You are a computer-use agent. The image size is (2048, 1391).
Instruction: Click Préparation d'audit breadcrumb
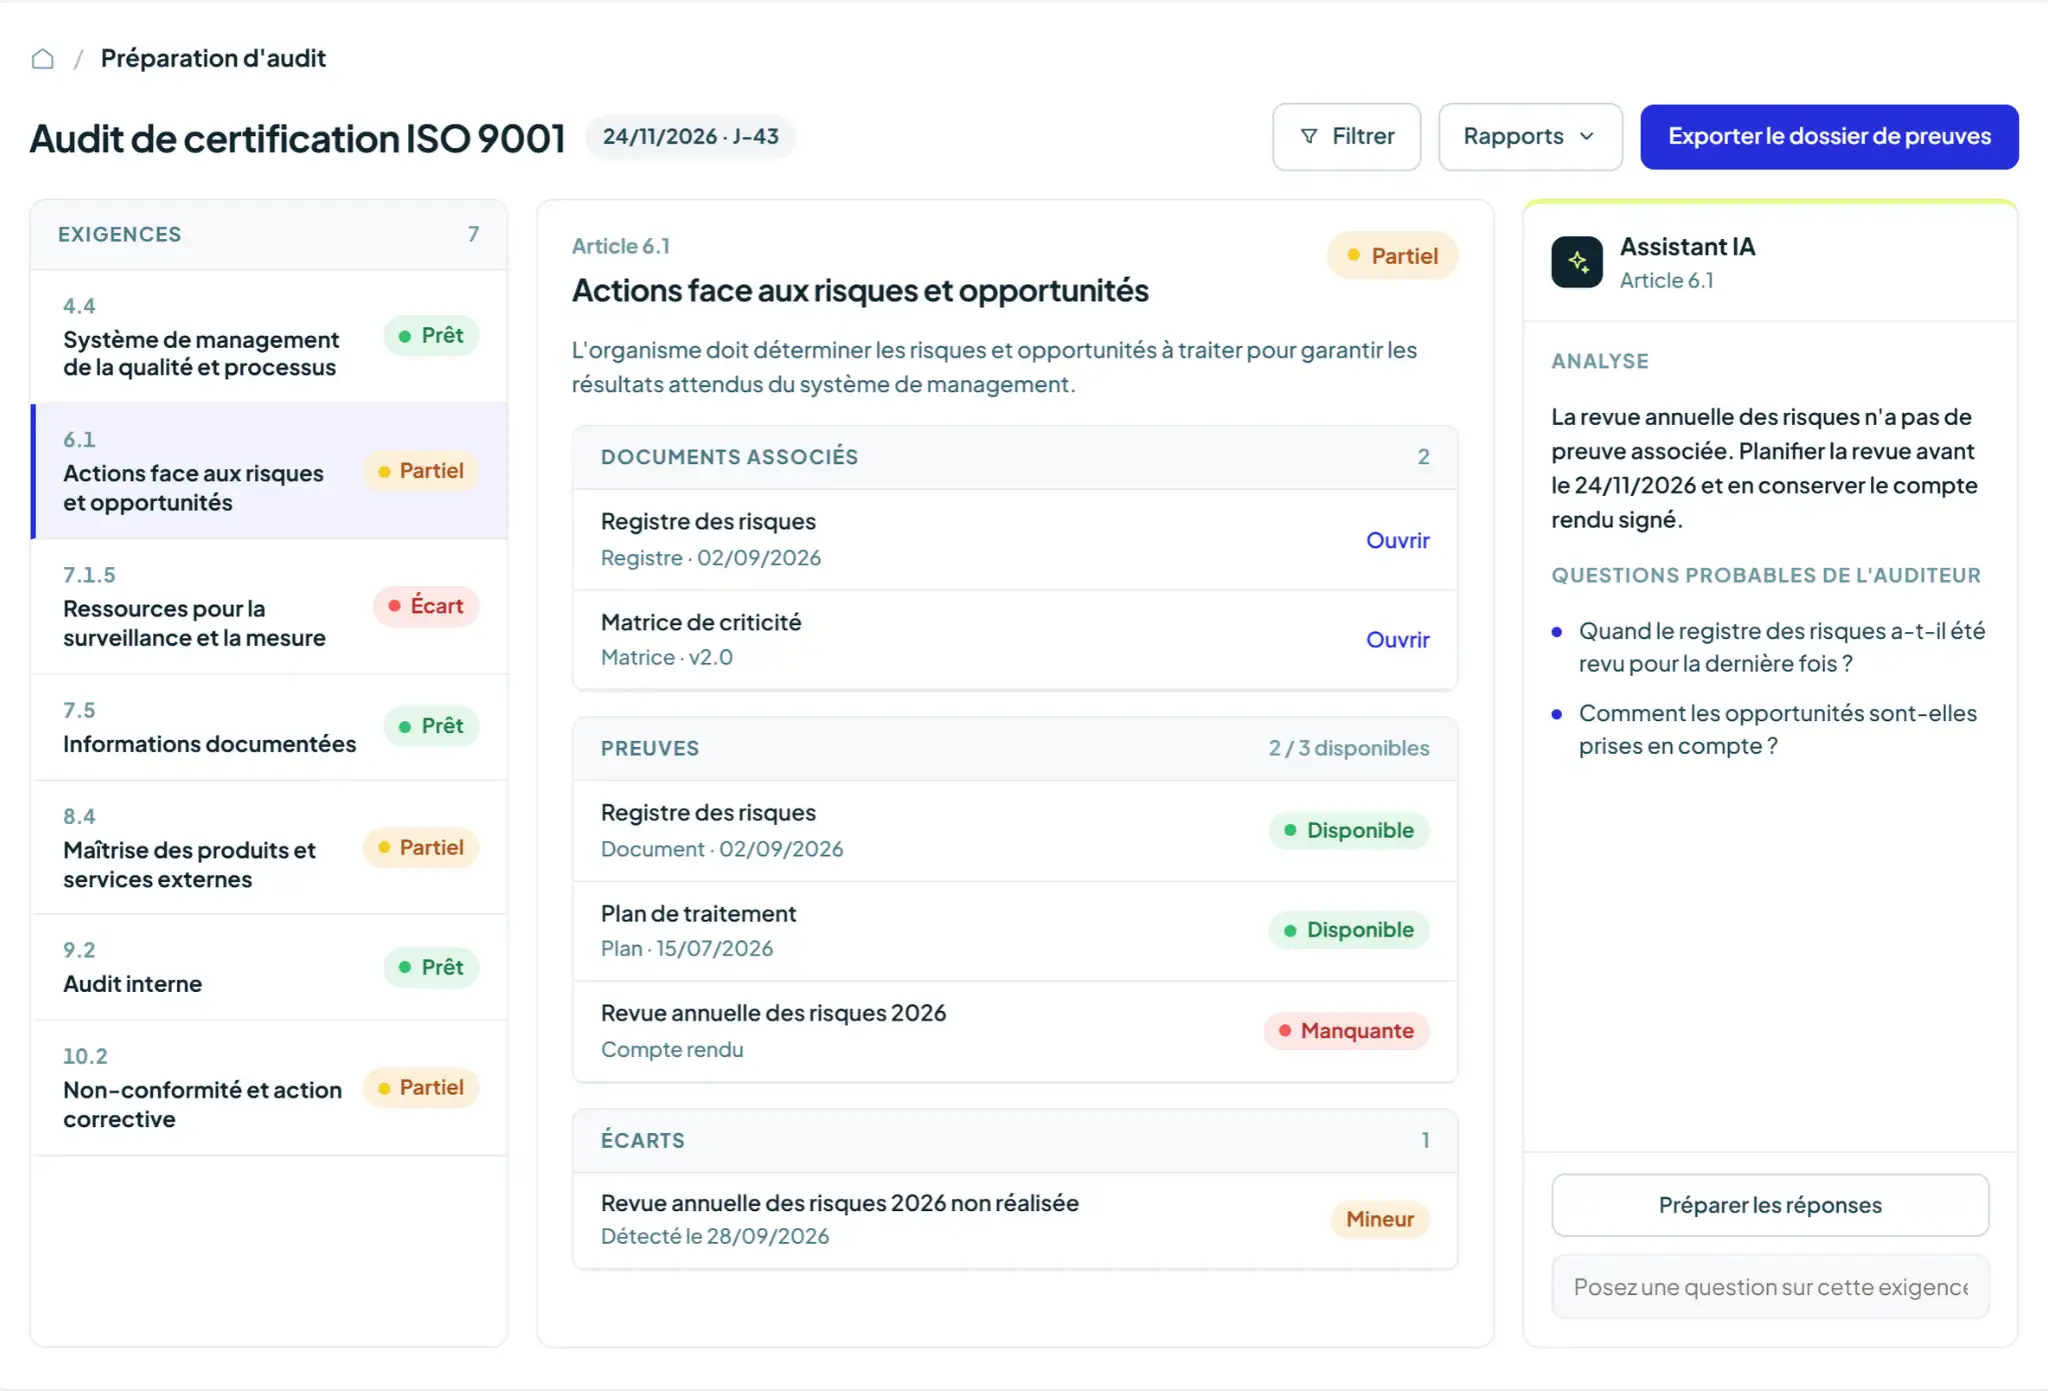point(213,59)
